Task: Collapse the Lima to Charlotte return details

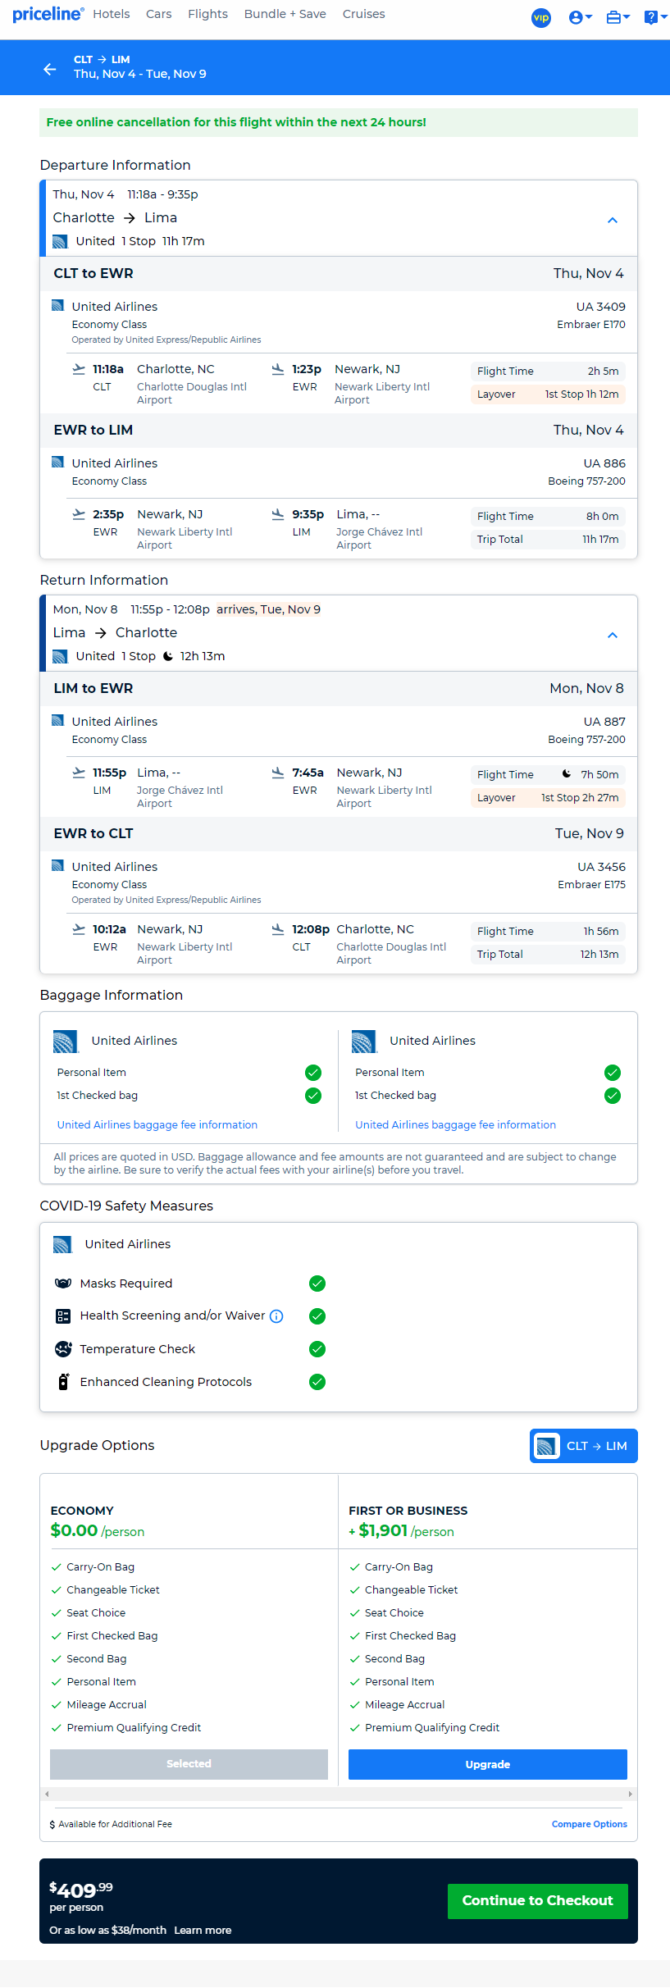Action: (613, 635)
